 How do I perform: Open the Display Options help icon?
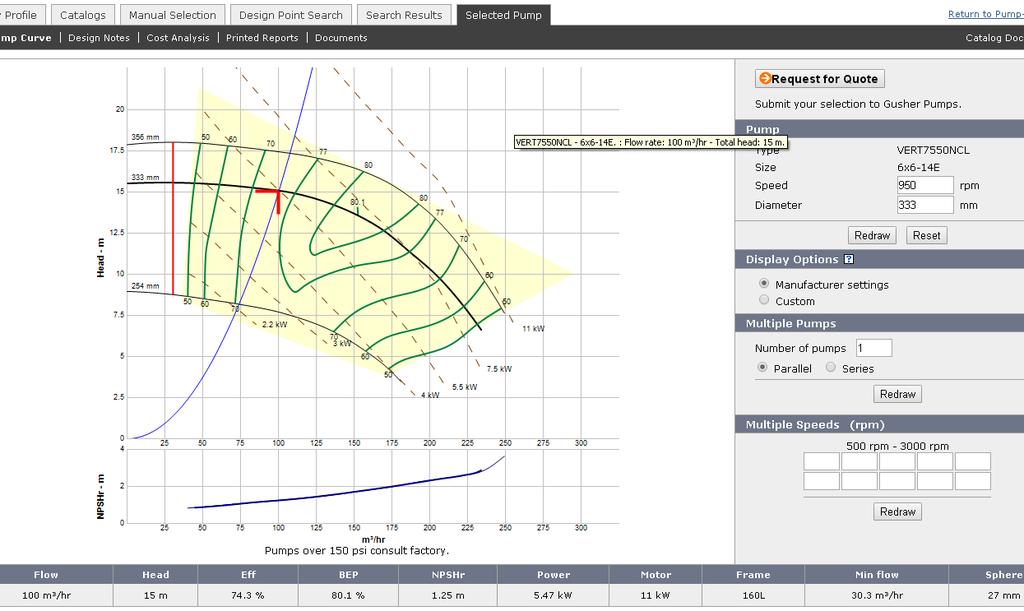point(848,259)
